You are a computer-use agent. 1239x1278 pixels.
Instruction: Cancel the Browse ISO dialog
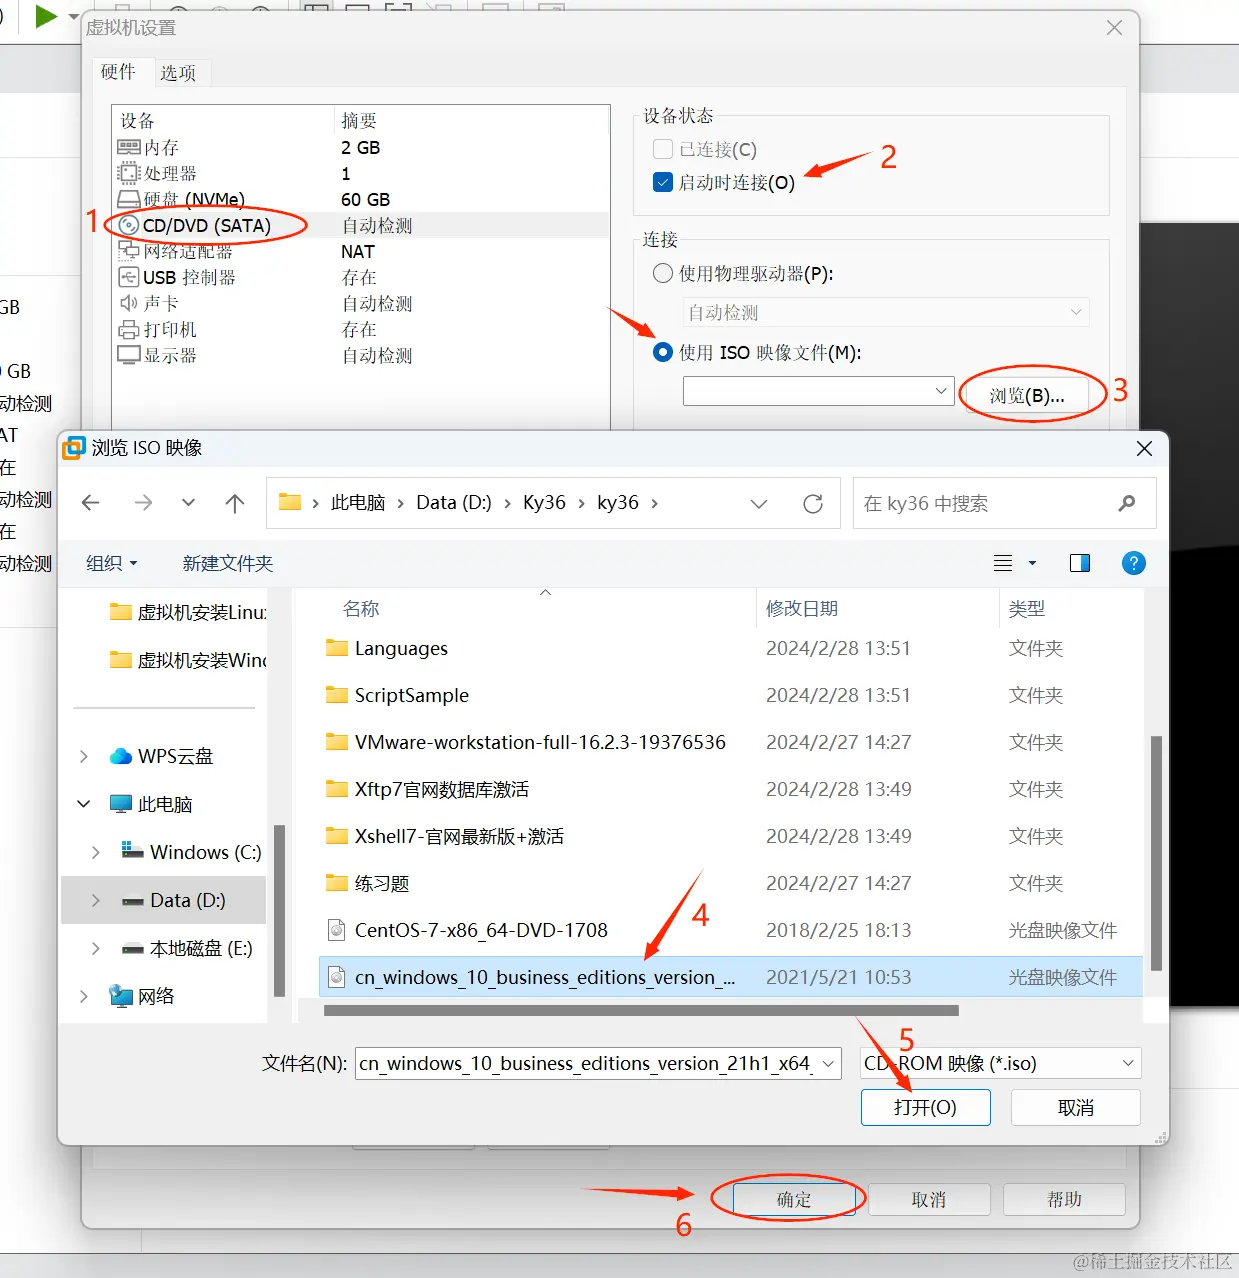(1076, 1108)
